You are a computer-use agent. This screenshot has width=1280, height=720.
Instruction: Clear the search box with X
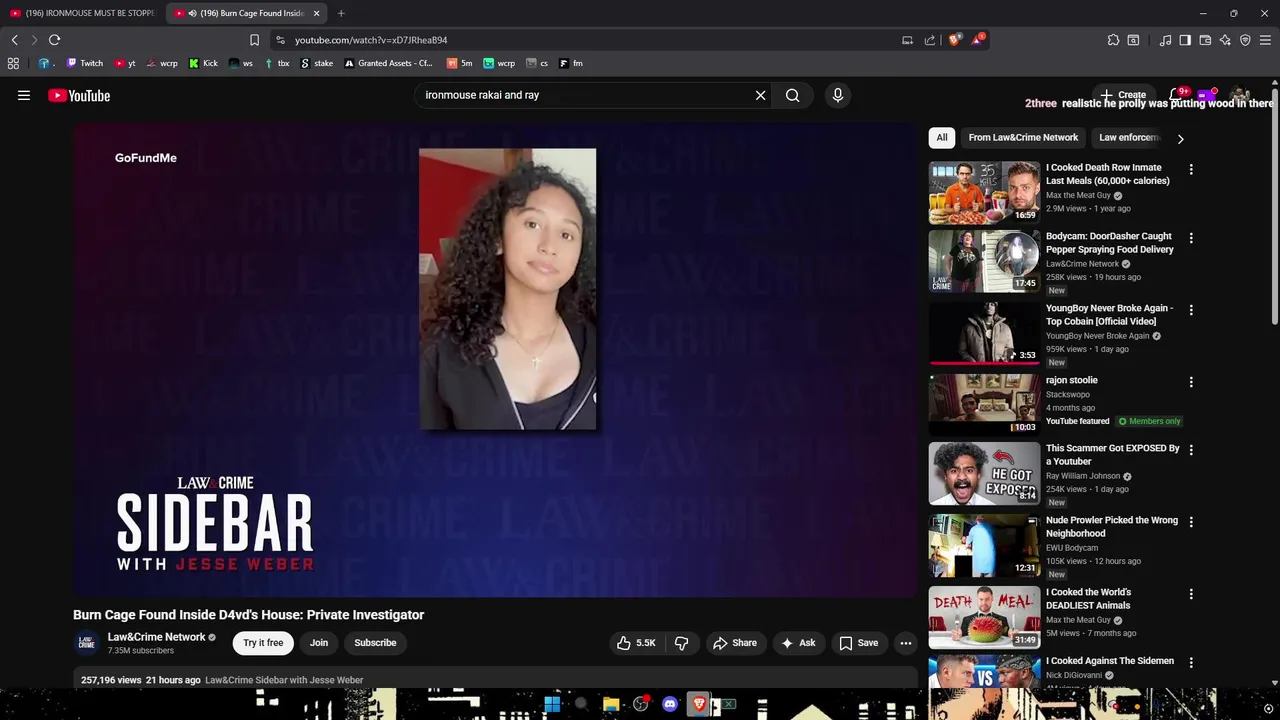tap(760, 95)
